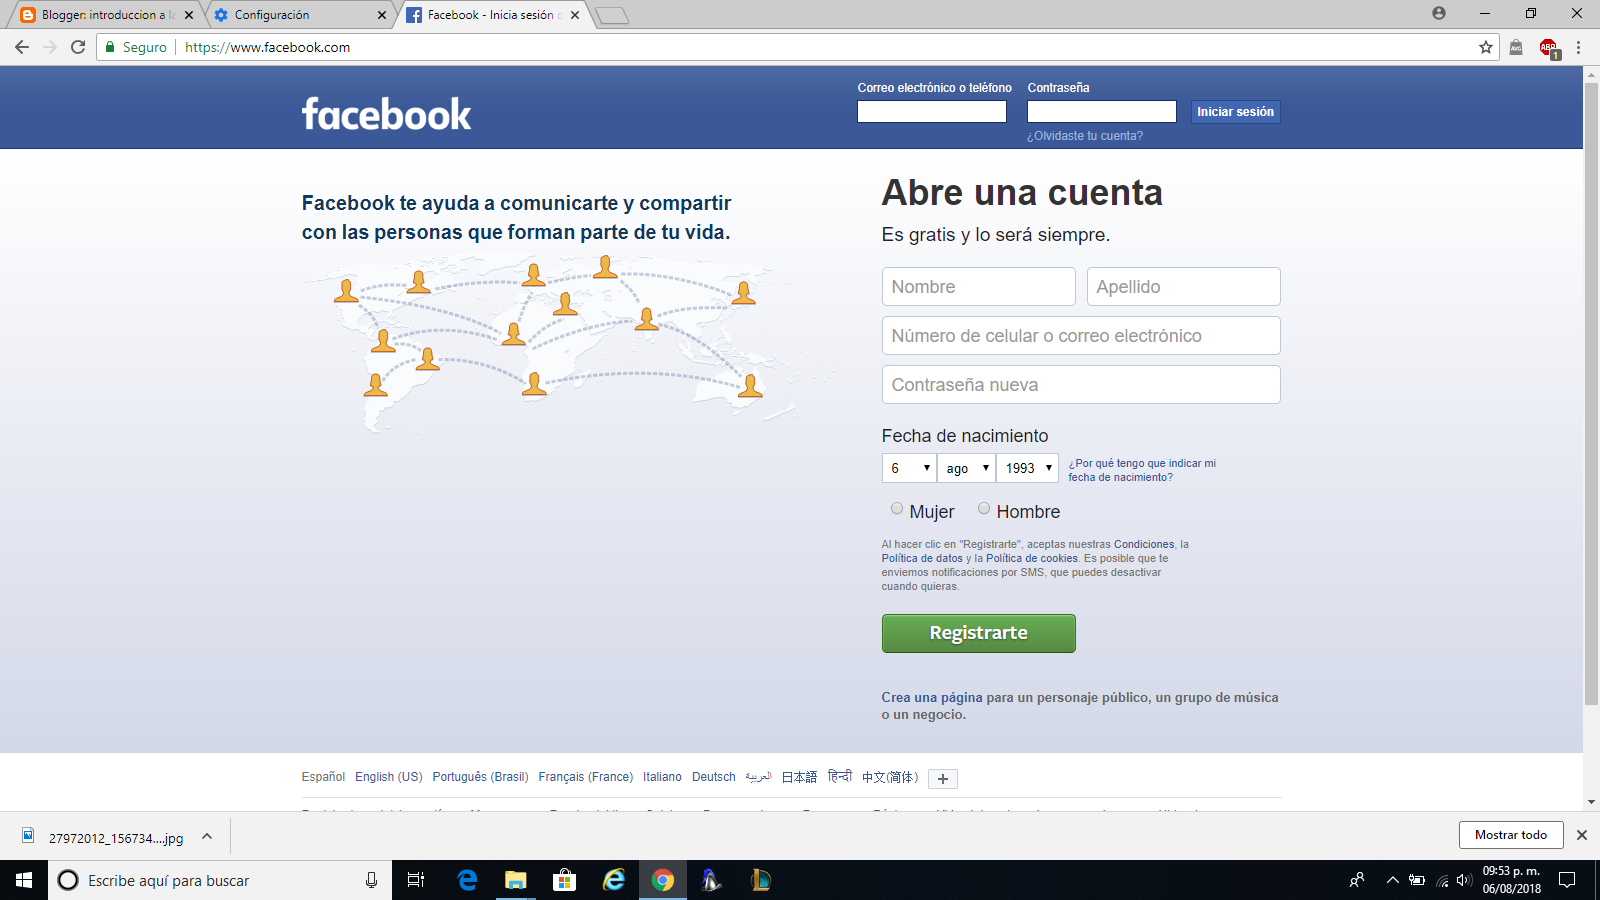Click the Facebook logo
Viewport: 1600px width, 900px height.
(x=386, y=113)
